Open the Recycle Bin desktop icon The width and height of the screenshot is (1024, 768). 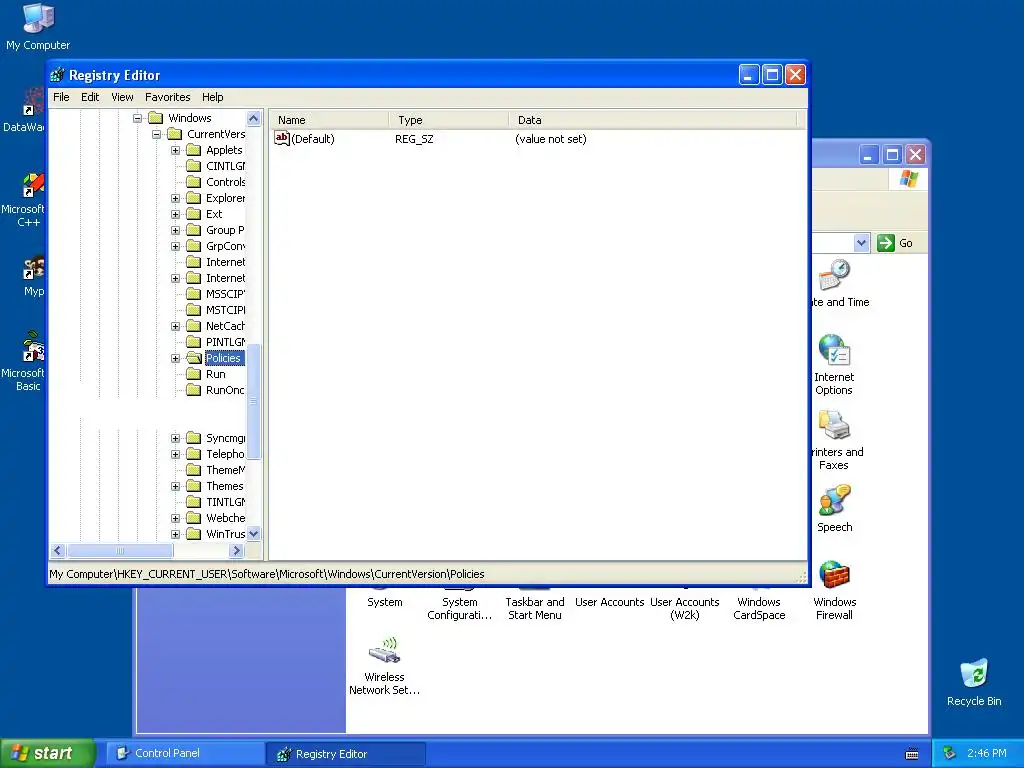[974, 682]
